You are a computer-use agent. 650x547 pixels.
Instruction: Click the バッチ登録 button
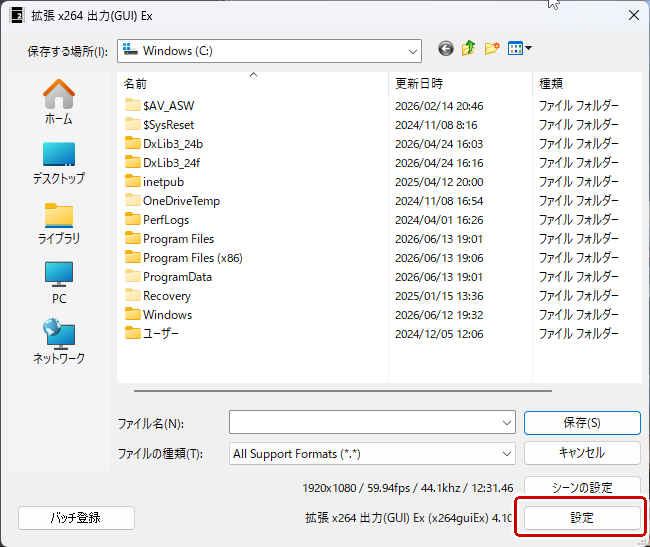click(x=76, y=518)
